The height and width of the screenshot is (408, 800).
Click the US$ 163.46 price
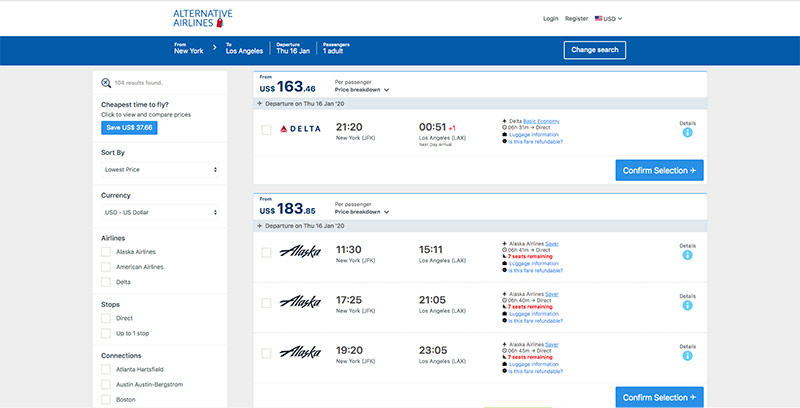click(x=287, y=87)
